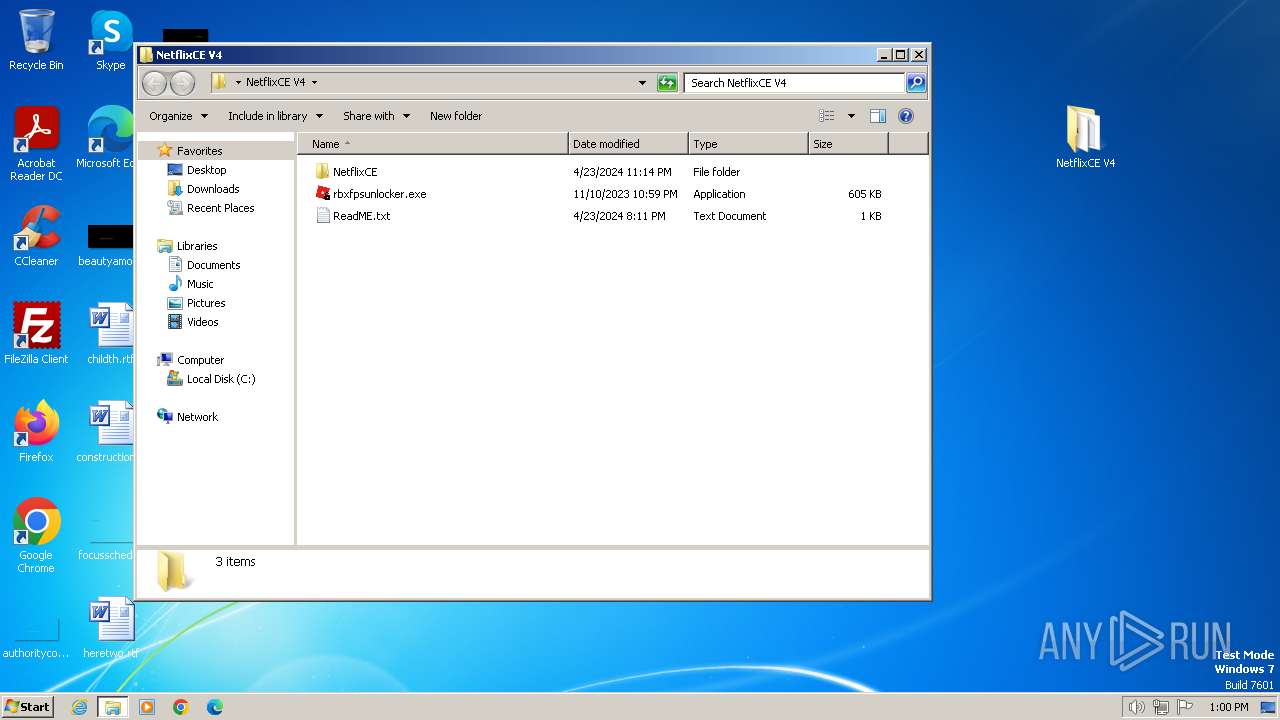The image size is (1280, 720).
Task: Click the Start button
Action: pyautogui.click(x=28, y=707)
